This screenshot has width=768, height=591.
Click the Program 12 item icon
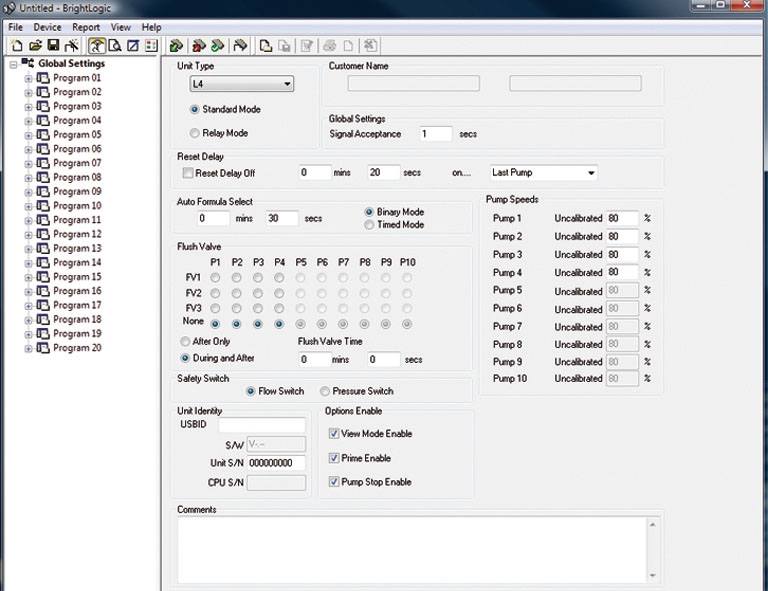[43, 234]
